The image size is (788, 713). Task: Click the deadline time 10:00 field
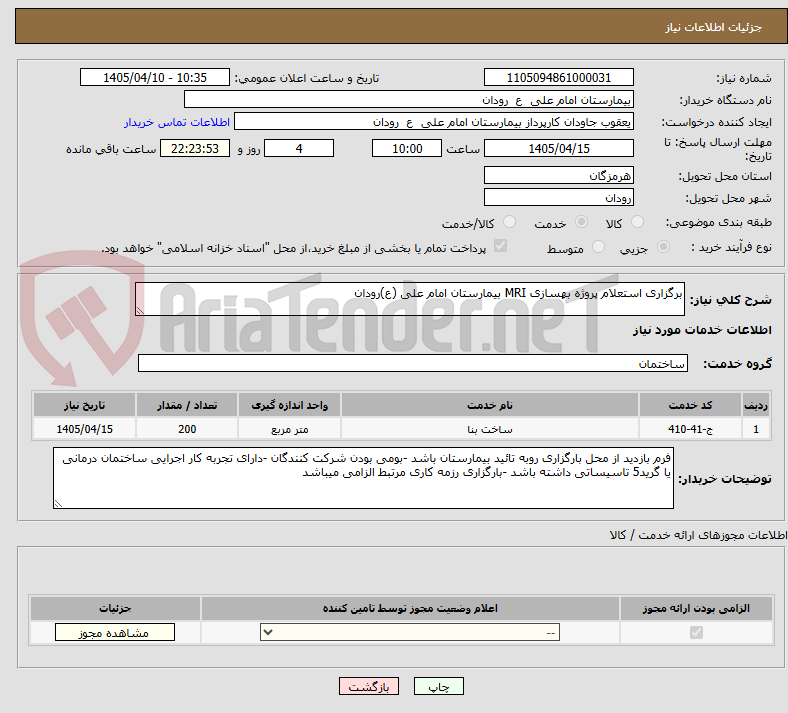(407, 148)
